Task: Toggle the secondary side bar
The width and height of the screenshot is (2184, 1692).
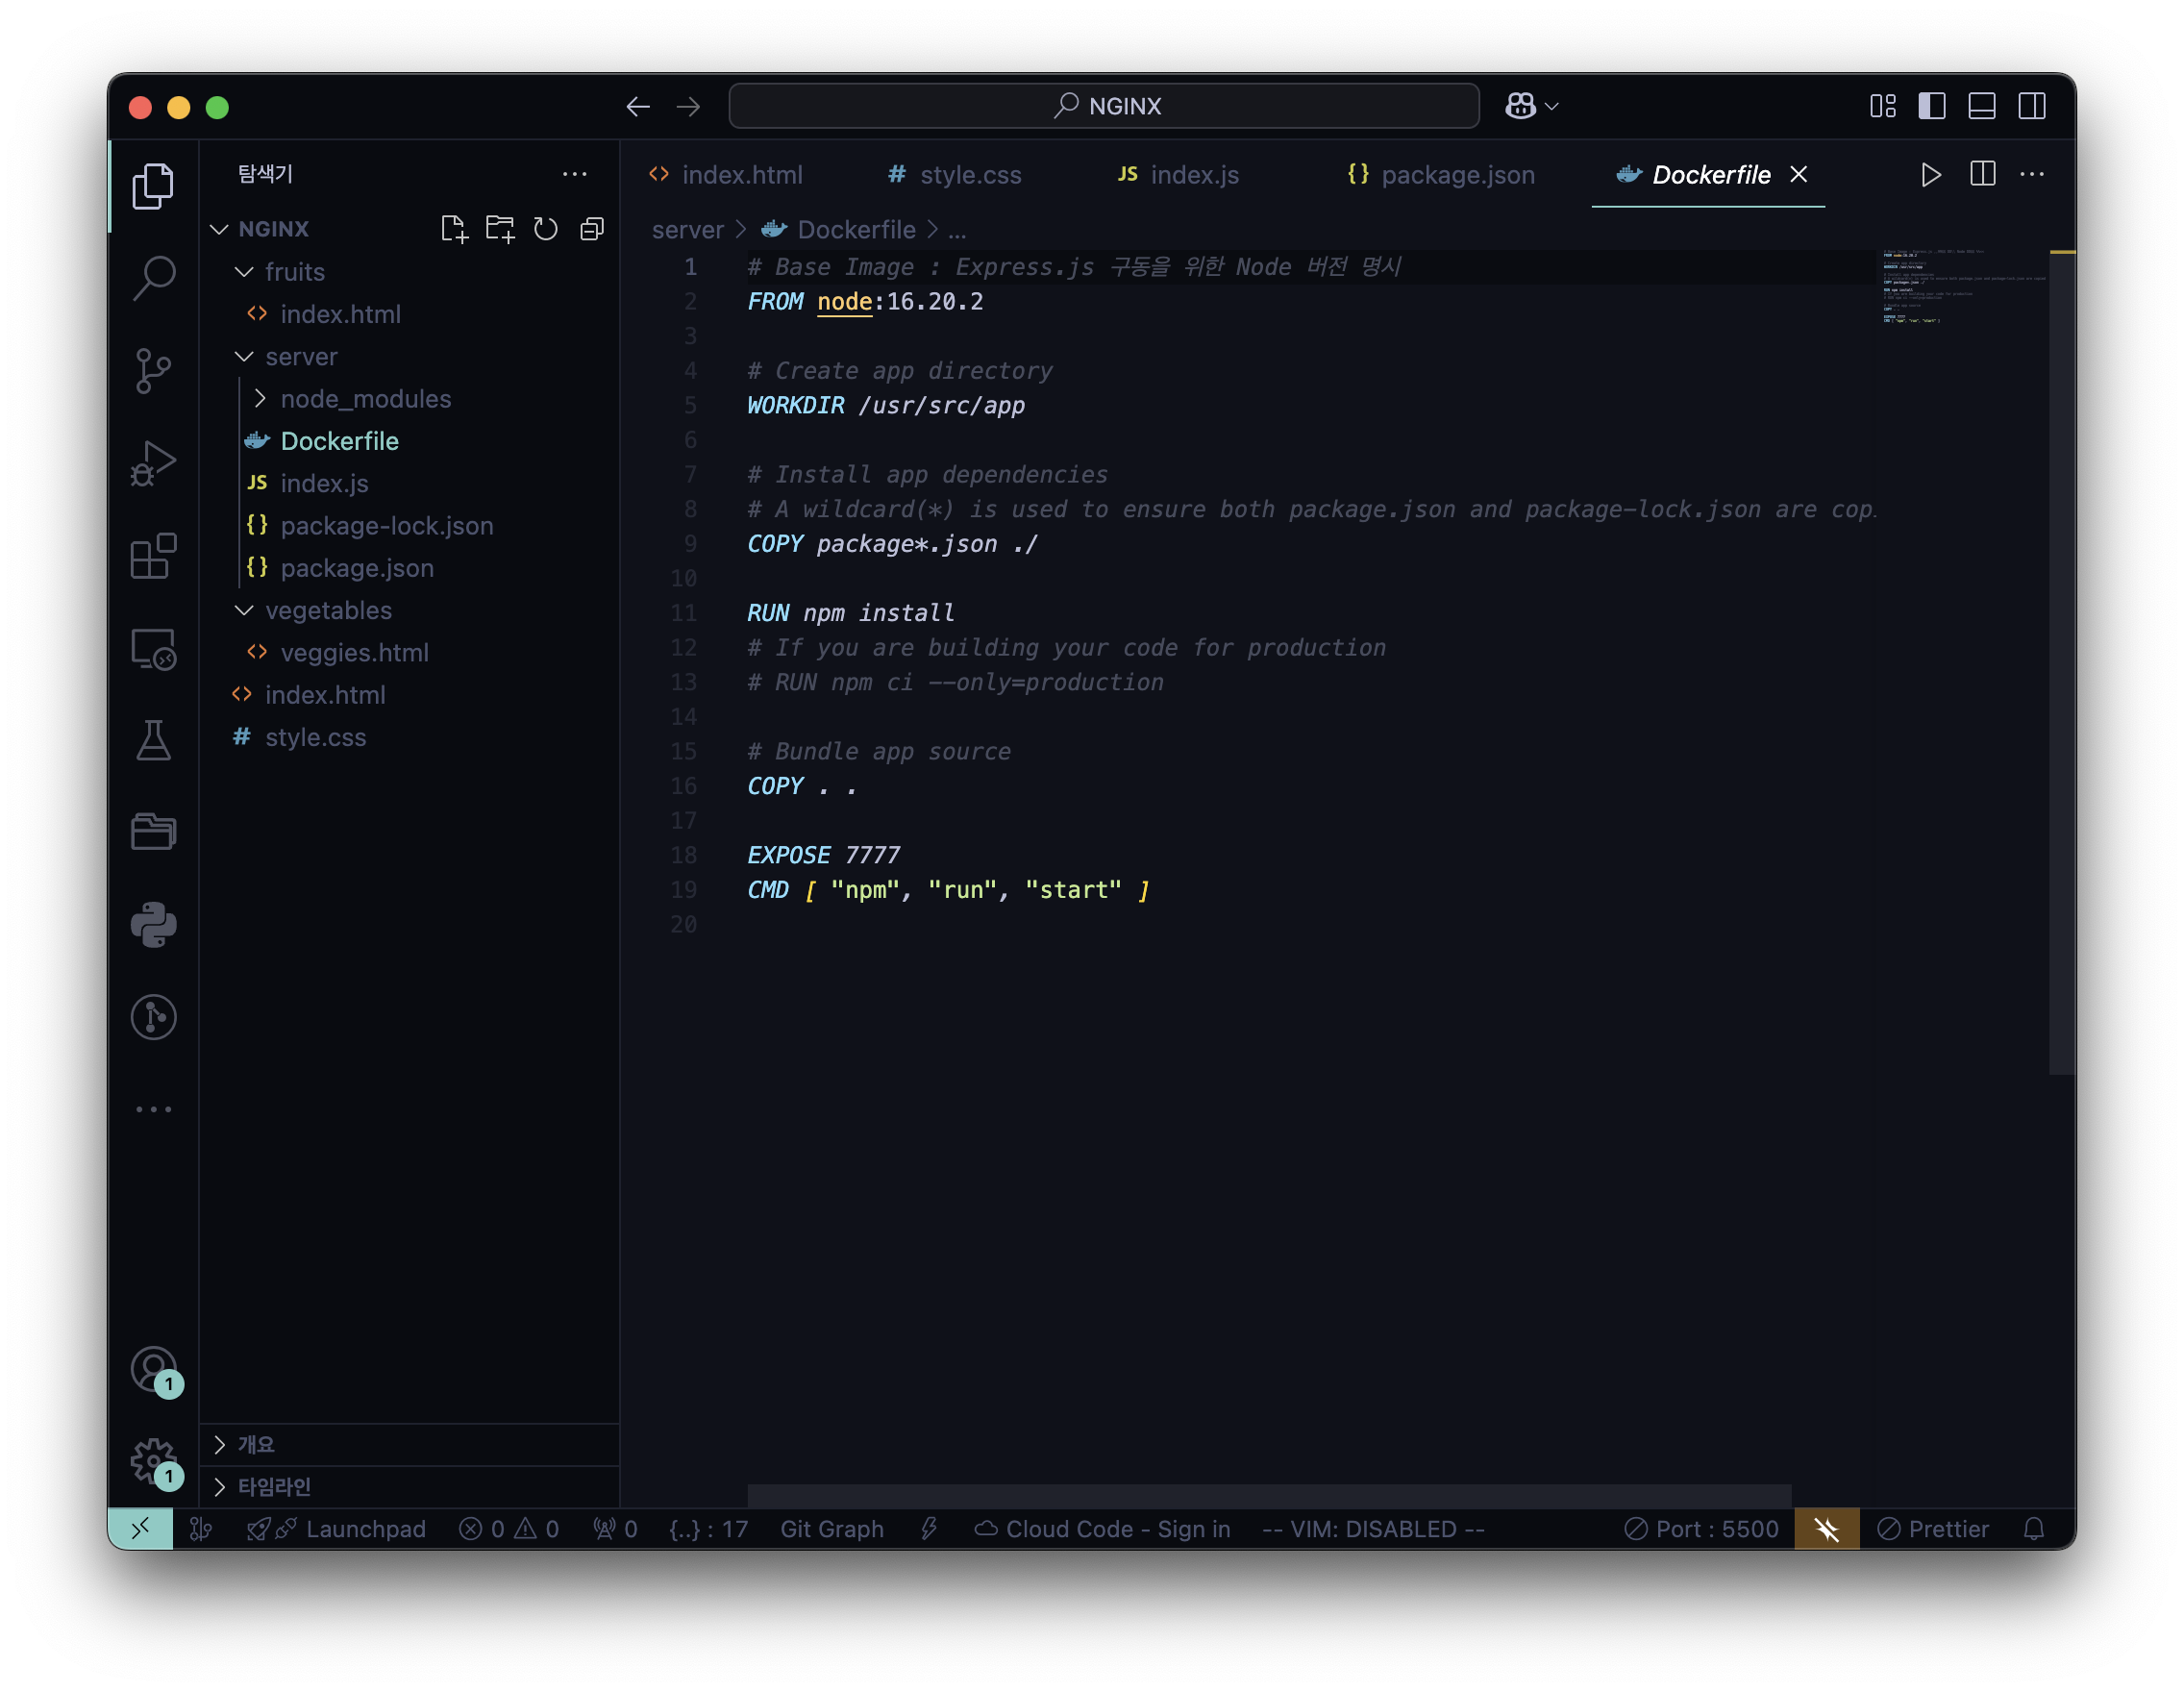Action: point(2031,106)
